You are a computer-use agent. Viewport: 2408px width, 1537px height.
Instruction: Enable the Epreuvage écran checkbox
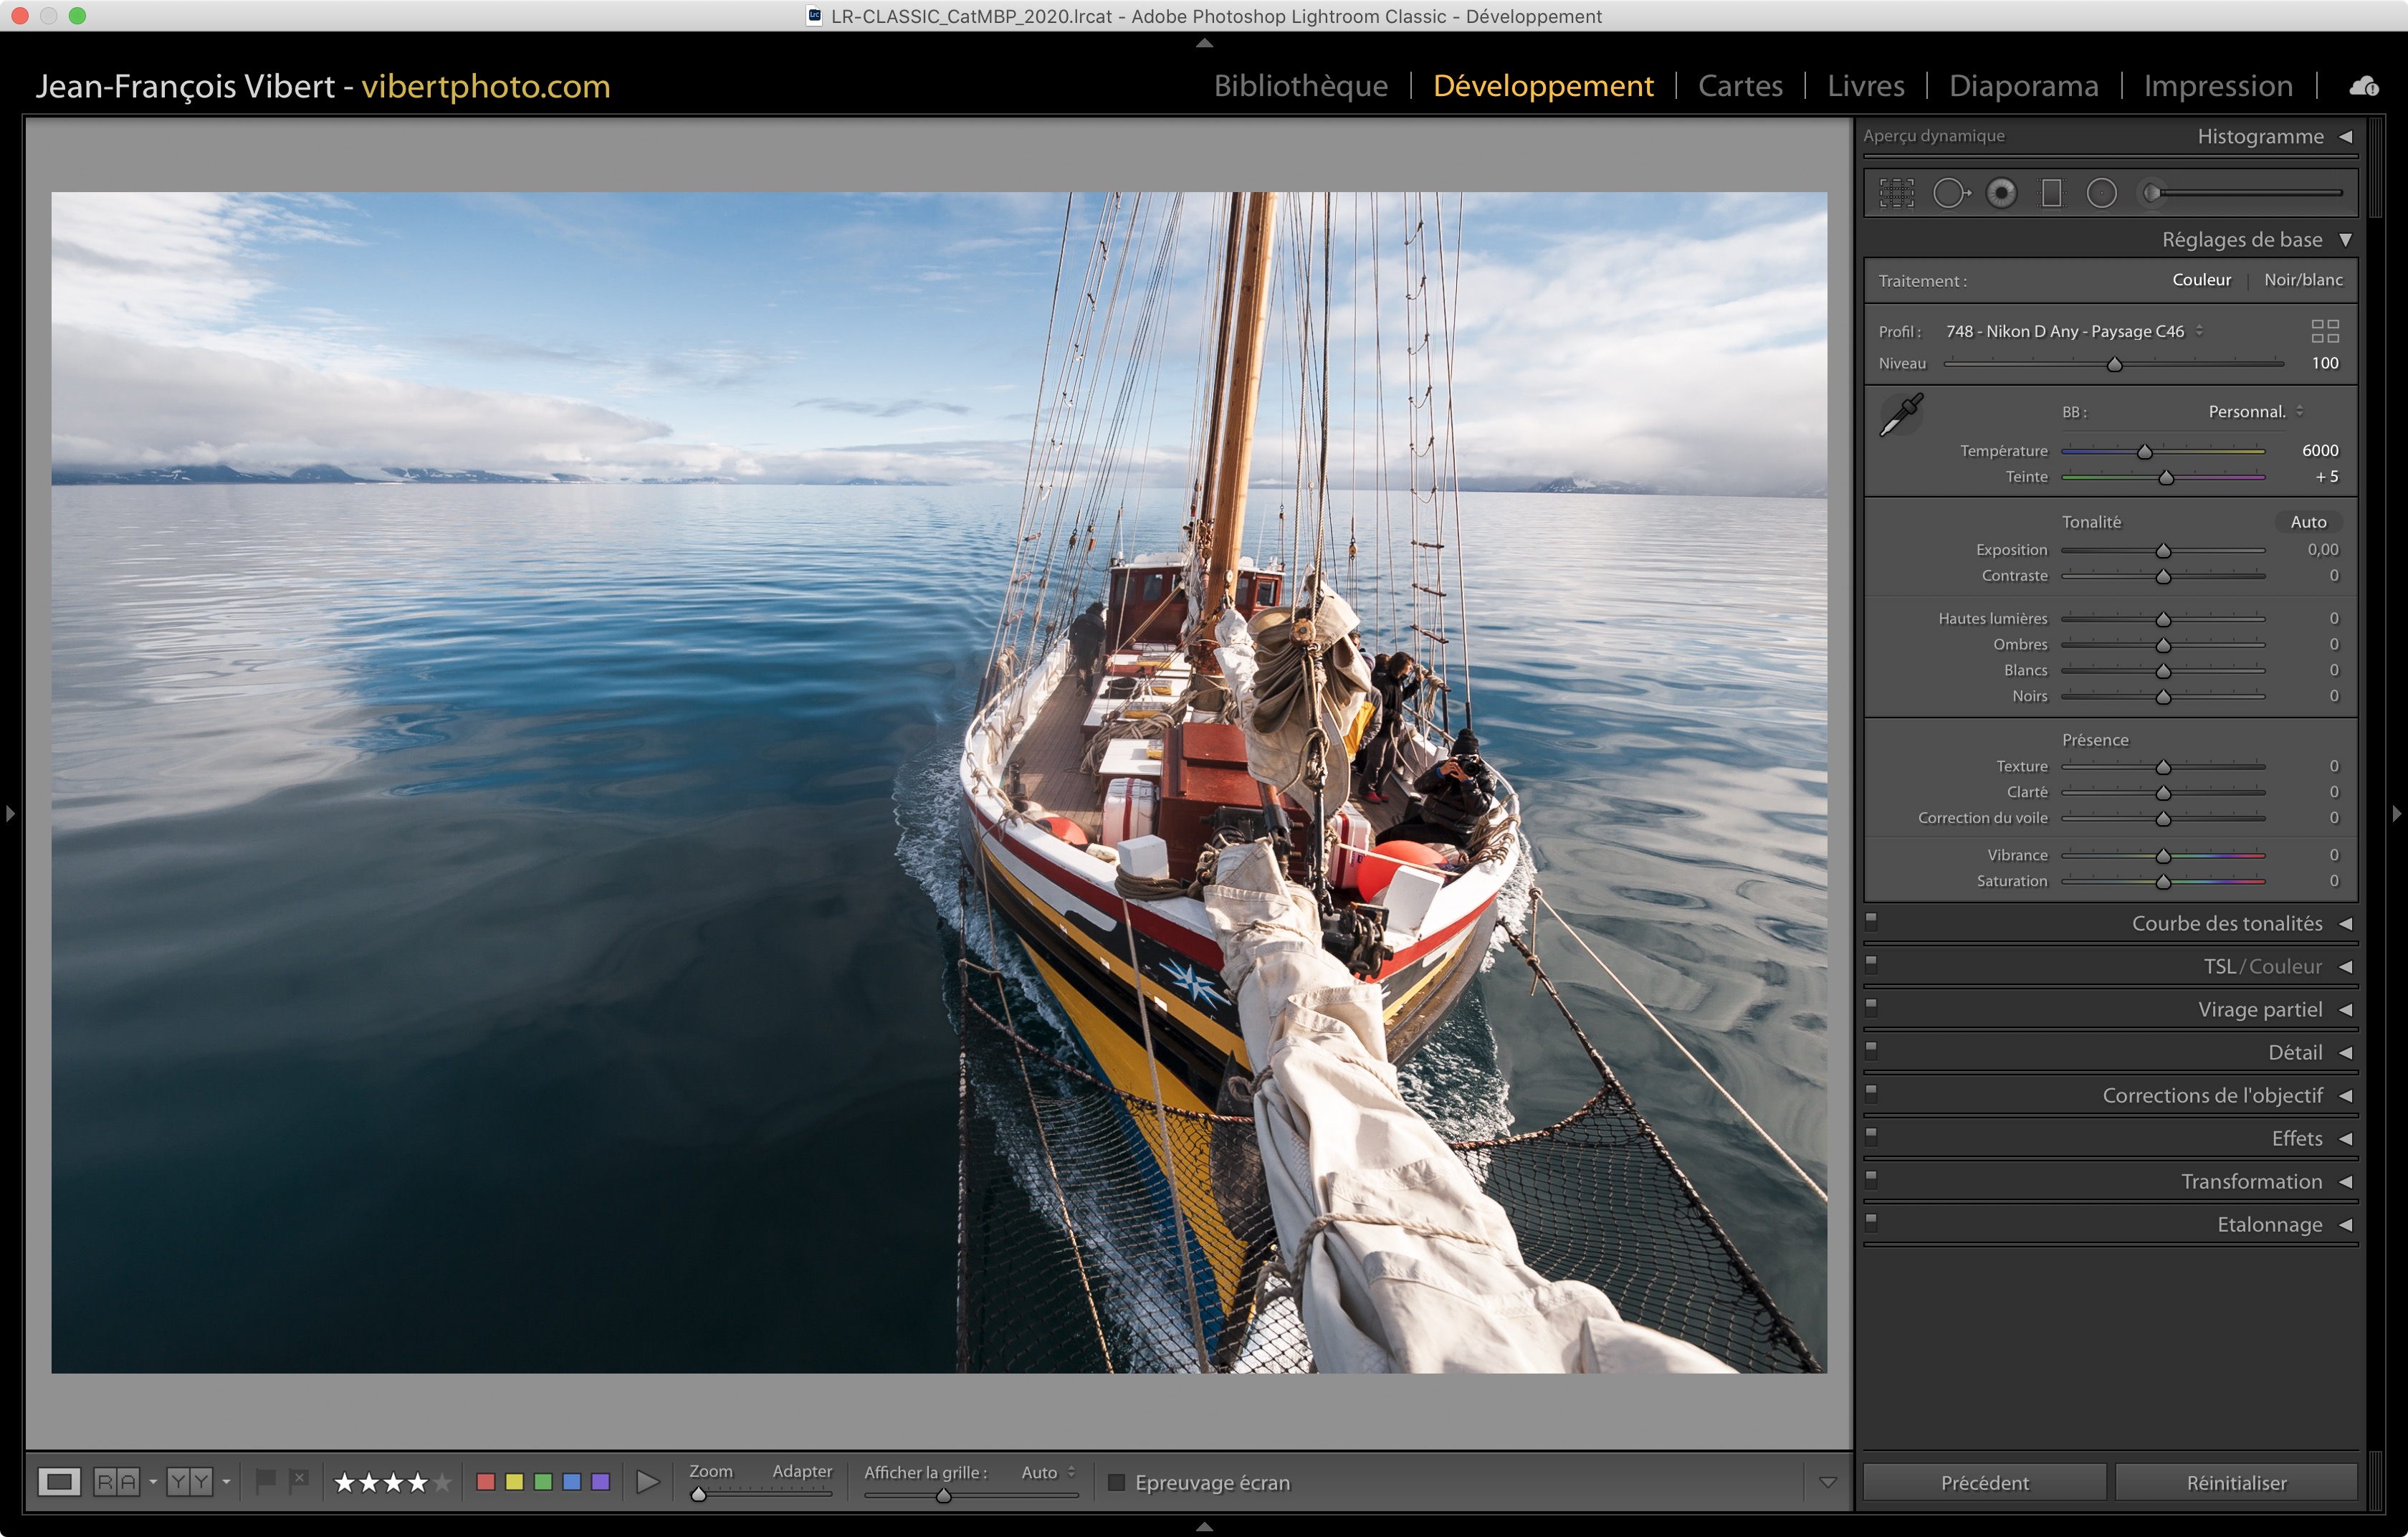point(1117,1482)
